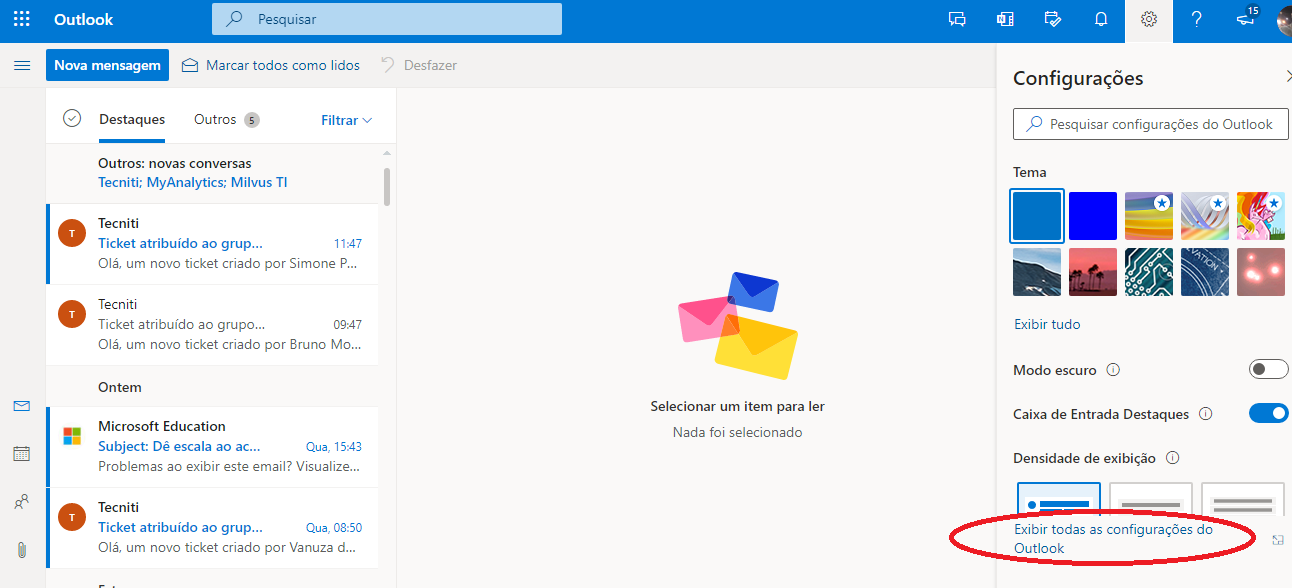Select the mountain landscape theme
The width and height of the screenshot is (1292, 588).
(1037, 272)
